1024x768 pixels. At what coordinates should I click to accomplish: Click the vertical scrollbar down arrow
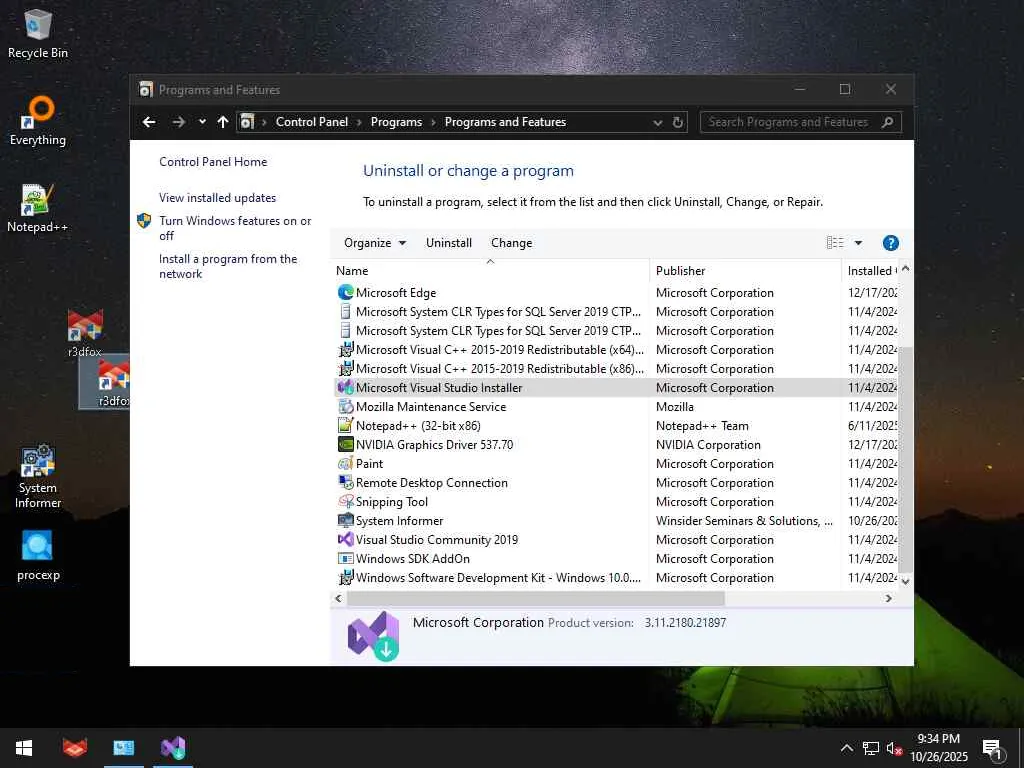pyautogui.click(x=905, y=581)
